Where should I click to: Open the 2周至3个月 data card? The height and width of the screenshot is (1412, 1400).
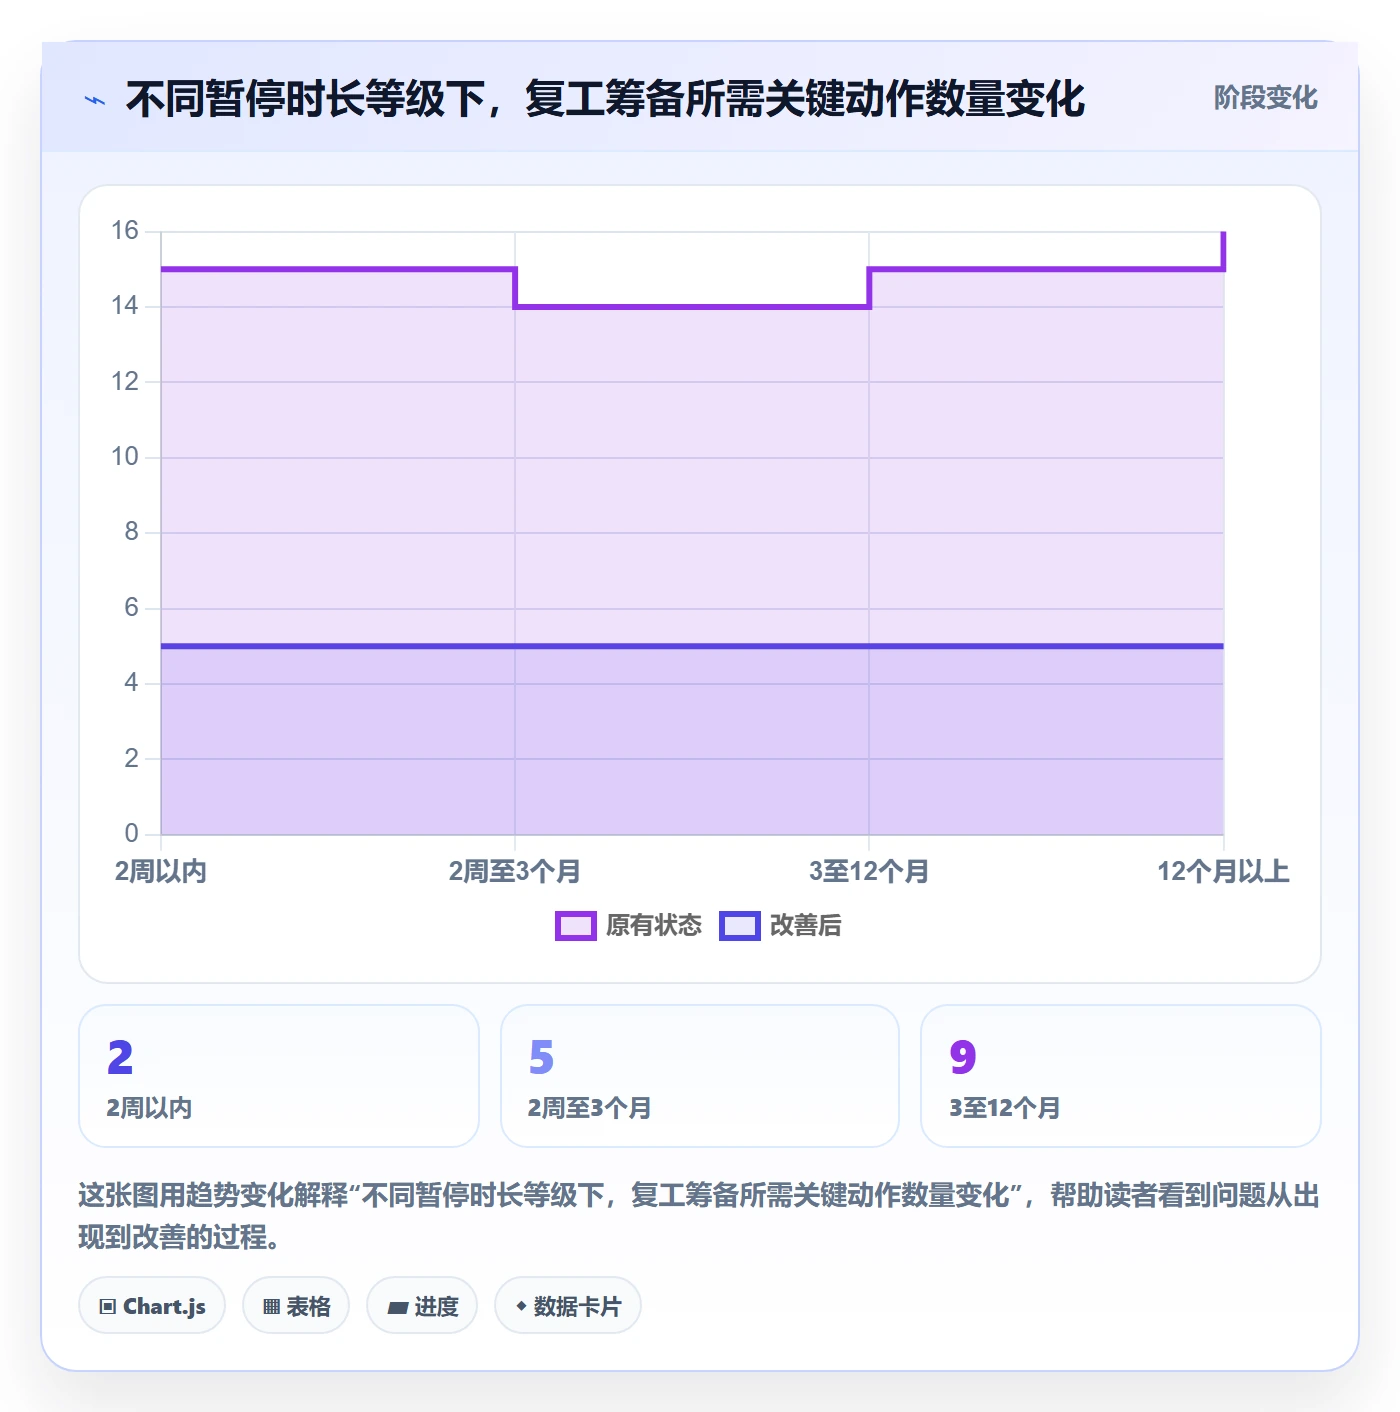pos(700,1076)
